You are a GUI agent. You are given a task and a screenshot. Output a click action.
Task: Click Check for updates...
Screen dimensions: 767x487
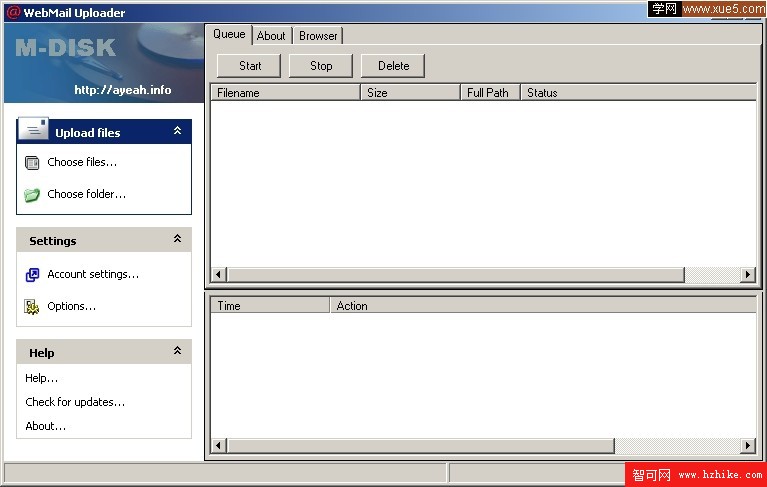pos(75,402)
